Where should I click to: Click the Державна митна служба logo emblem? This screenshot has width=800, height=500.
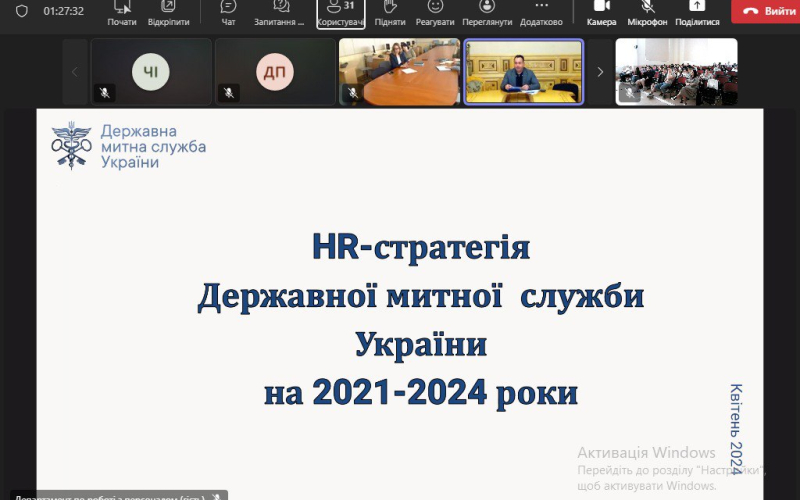click(x=71, y=145)
